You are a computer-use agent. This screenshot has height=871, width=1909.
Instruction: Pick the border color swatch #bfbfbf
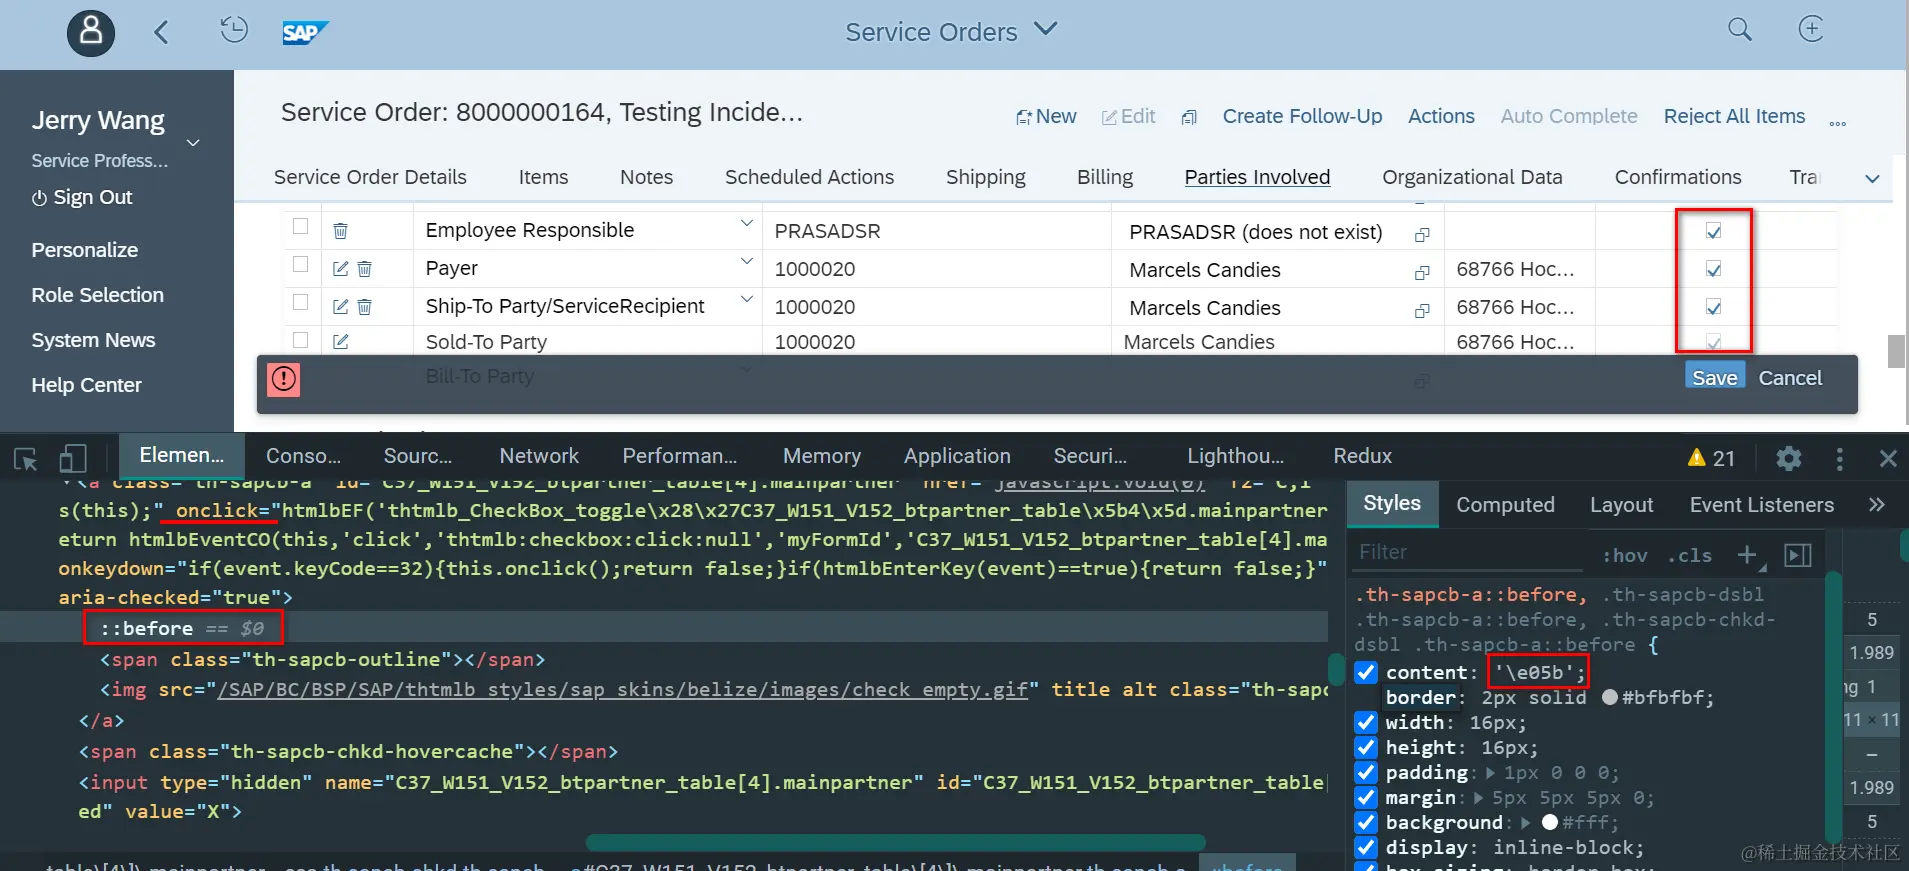[x=1610, y=697]
